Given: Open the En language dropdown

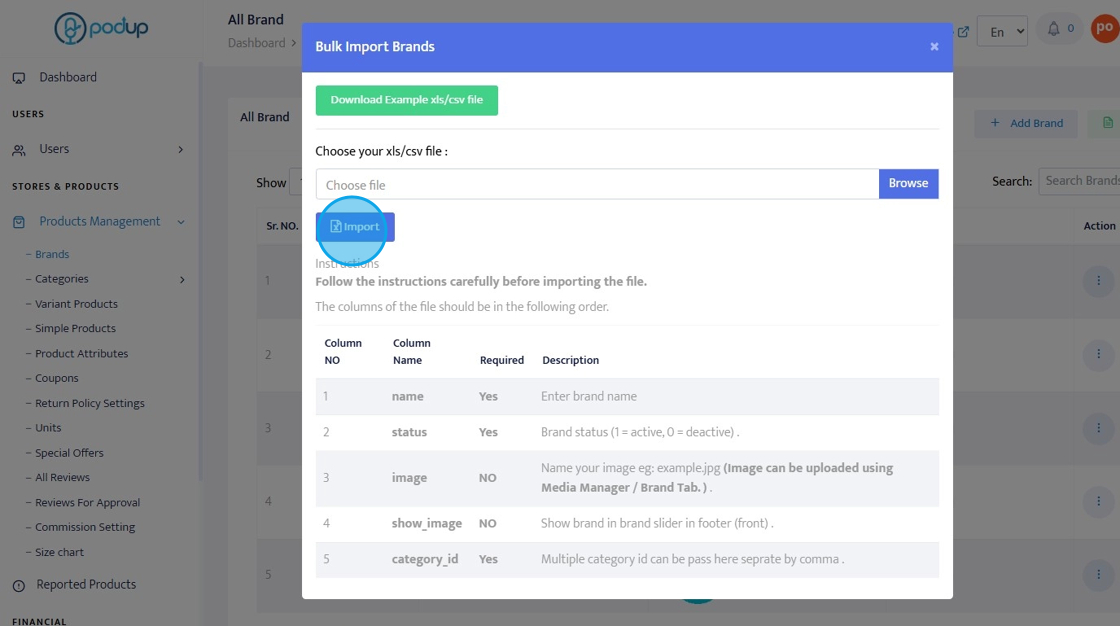Looking at the screenshot, I should [x=1002, y=31].
